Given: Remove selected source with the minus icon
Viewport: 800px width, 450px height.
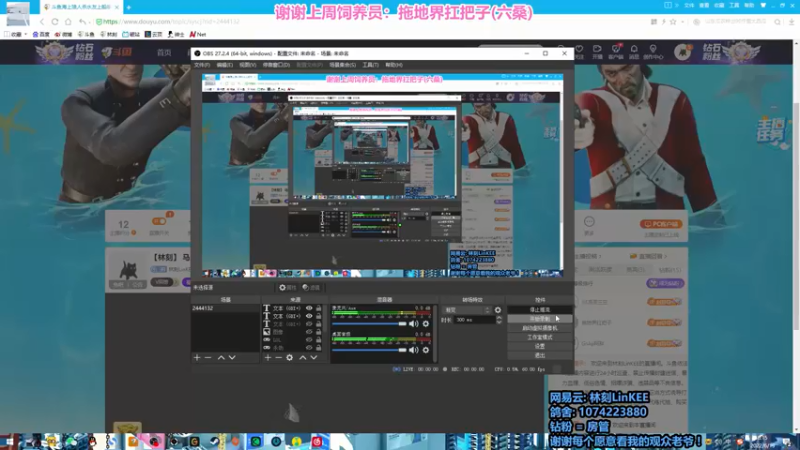Looking at the screenshot, I should point(279,358).
